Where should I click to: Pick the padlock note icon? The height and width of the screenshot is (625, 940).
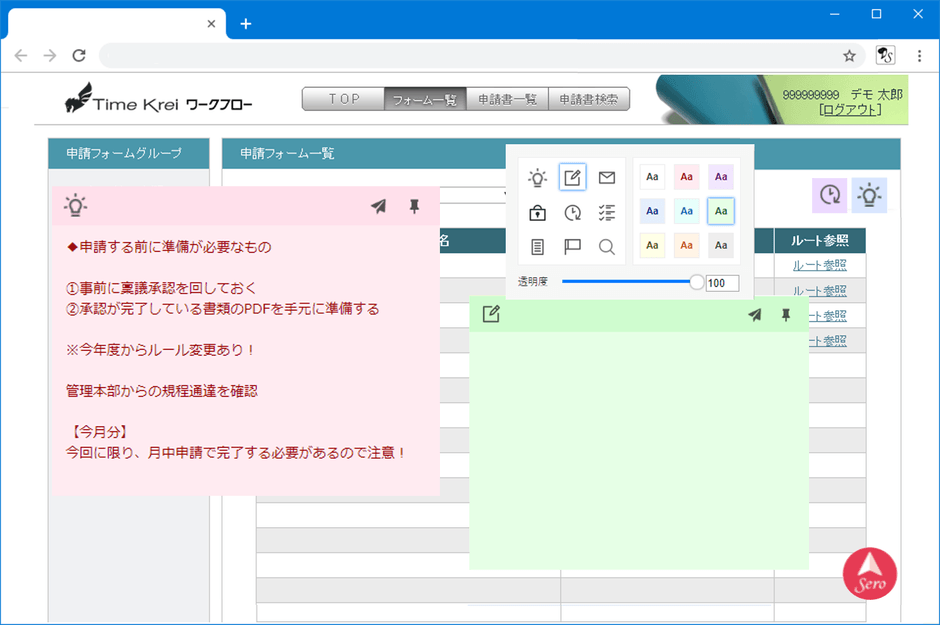coord(537,212)
